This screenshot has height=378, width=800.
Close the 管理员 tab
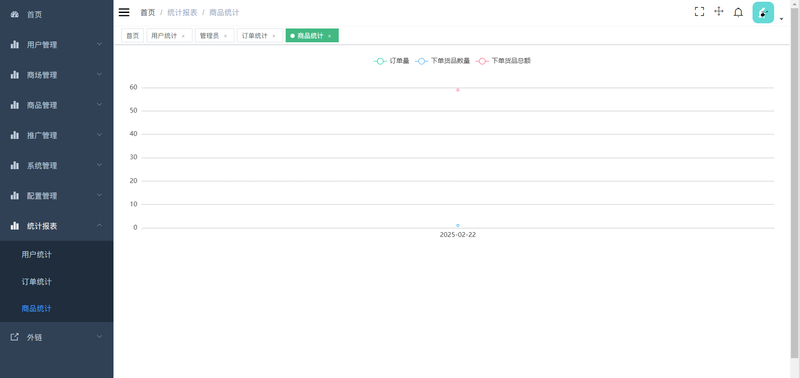(226, 36)
